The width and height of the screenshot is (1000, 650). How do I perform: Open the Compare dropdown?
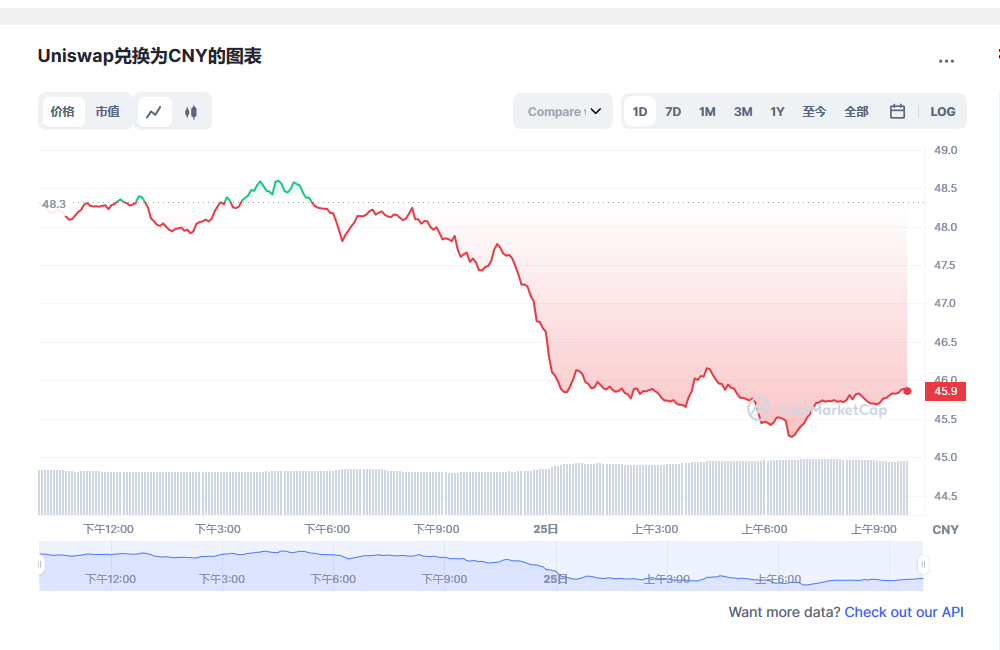tap(563, 112)
